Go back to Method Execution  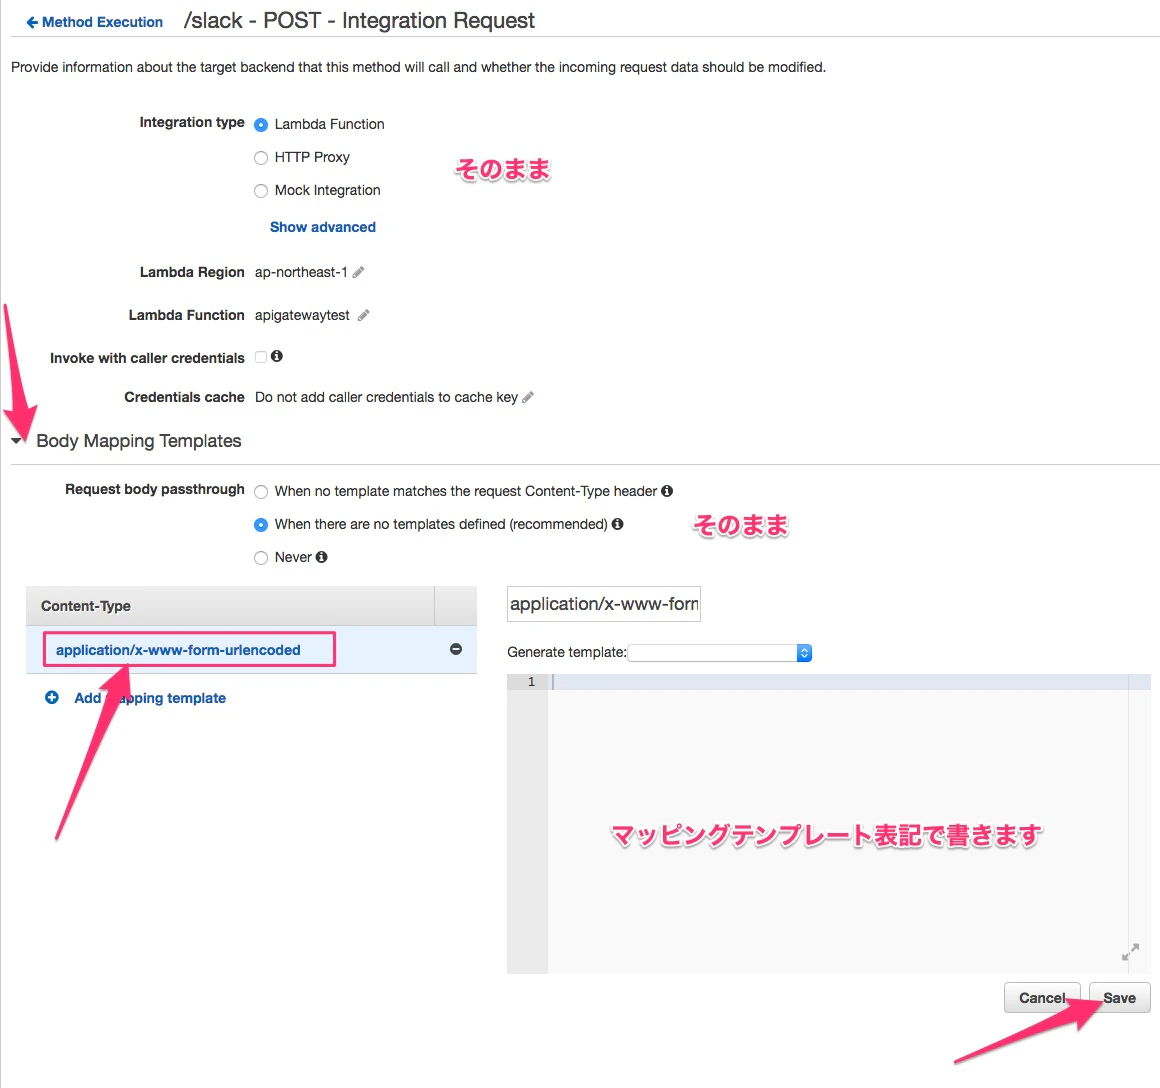[x=95, y=22]
